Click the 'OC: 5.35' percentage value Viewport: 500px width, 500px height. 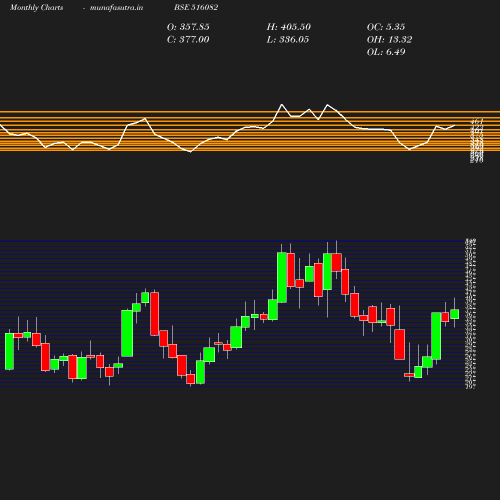pyautogui.click(x=386, y=27)
